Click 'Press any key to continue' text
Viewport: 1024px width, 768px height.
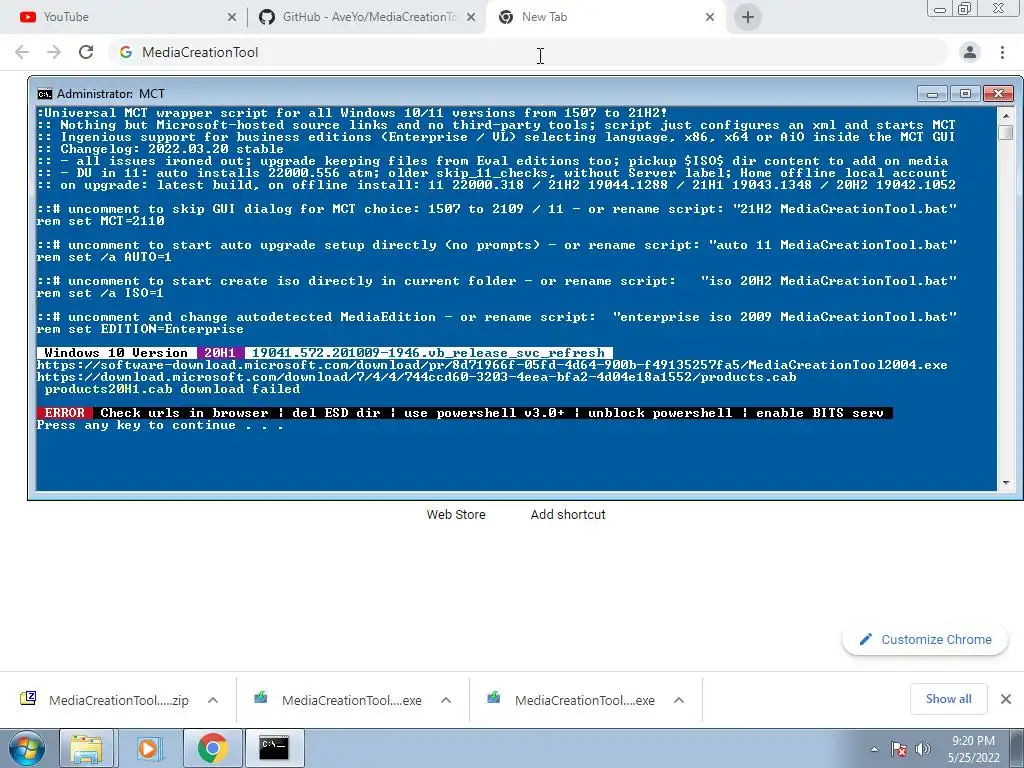tap(160, 425)
